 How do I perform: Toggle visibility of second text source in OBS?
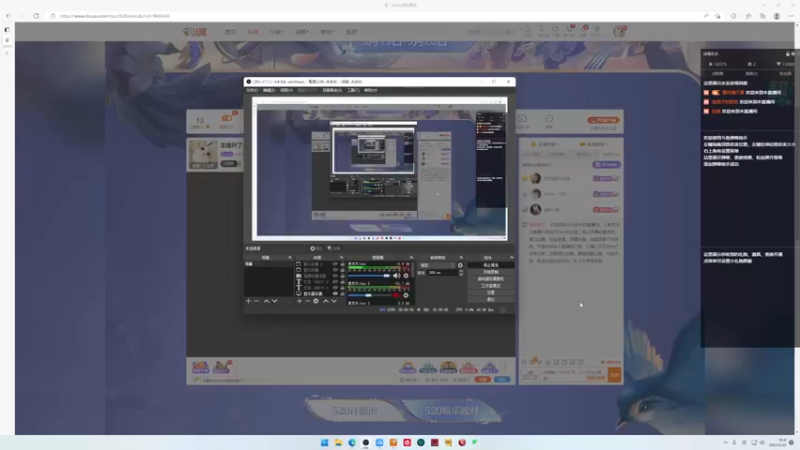click(x=335, y=287)
